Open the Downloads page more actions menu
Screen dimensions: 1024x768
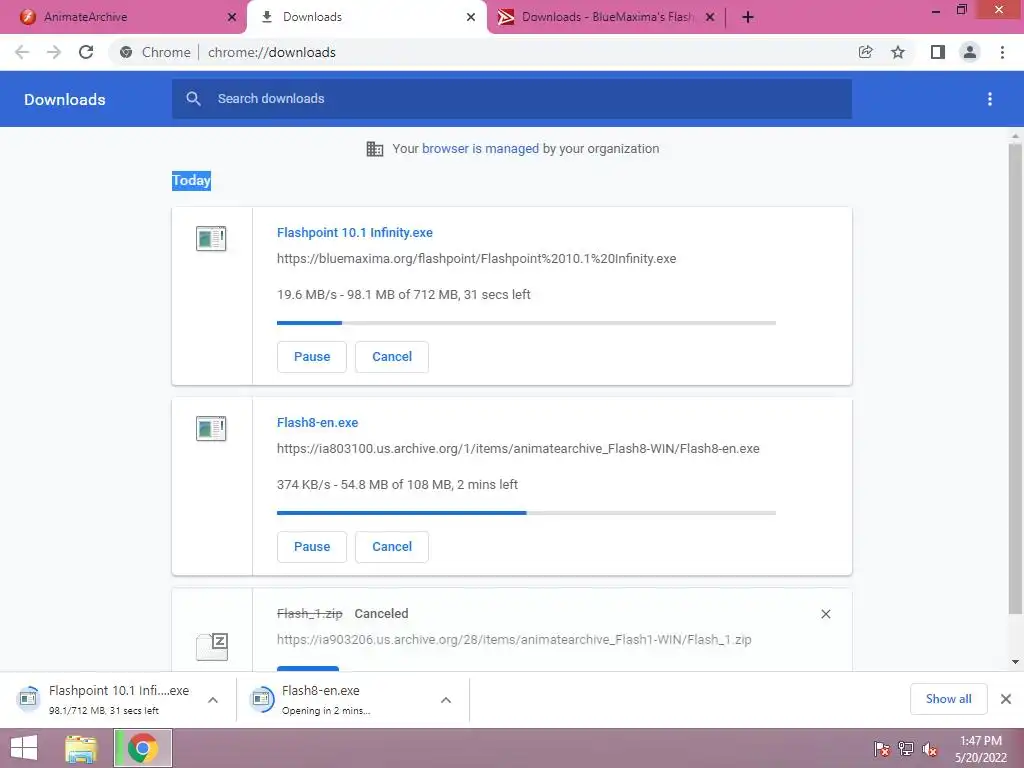(990, 99)
